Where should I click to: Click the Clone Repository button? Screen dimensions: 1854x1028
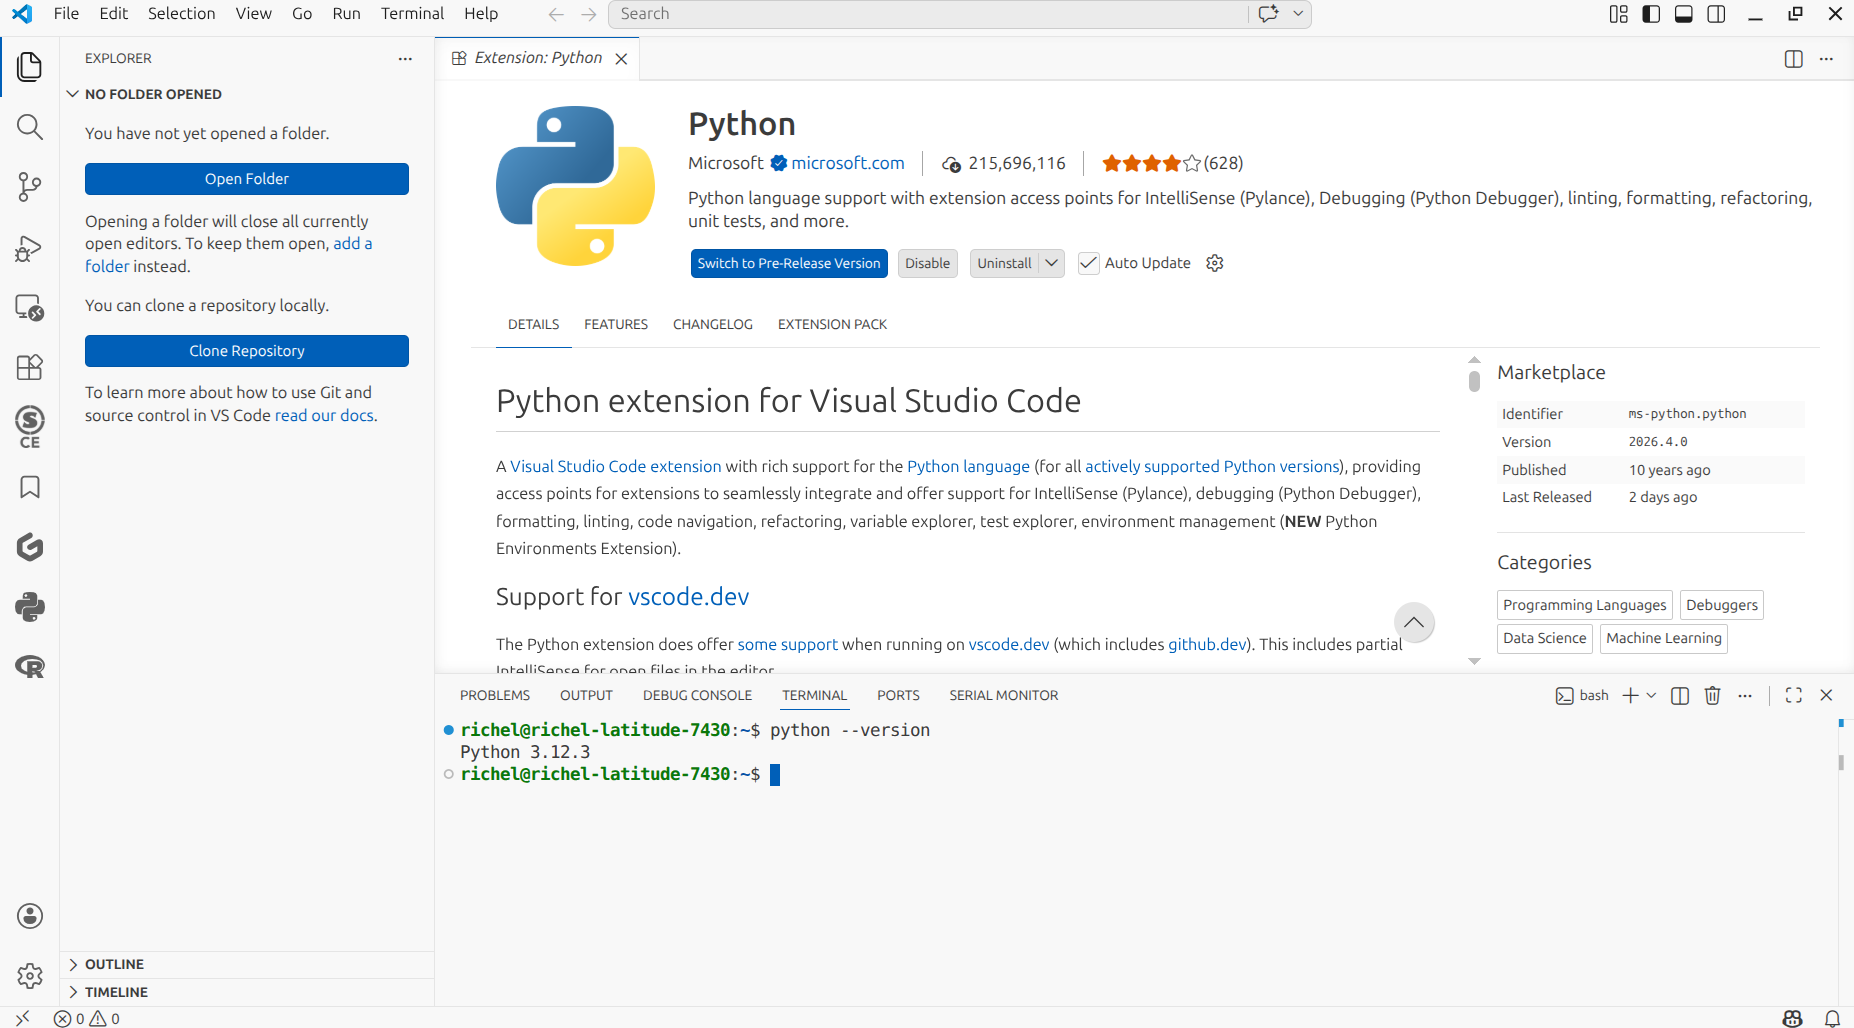[247, 351]
